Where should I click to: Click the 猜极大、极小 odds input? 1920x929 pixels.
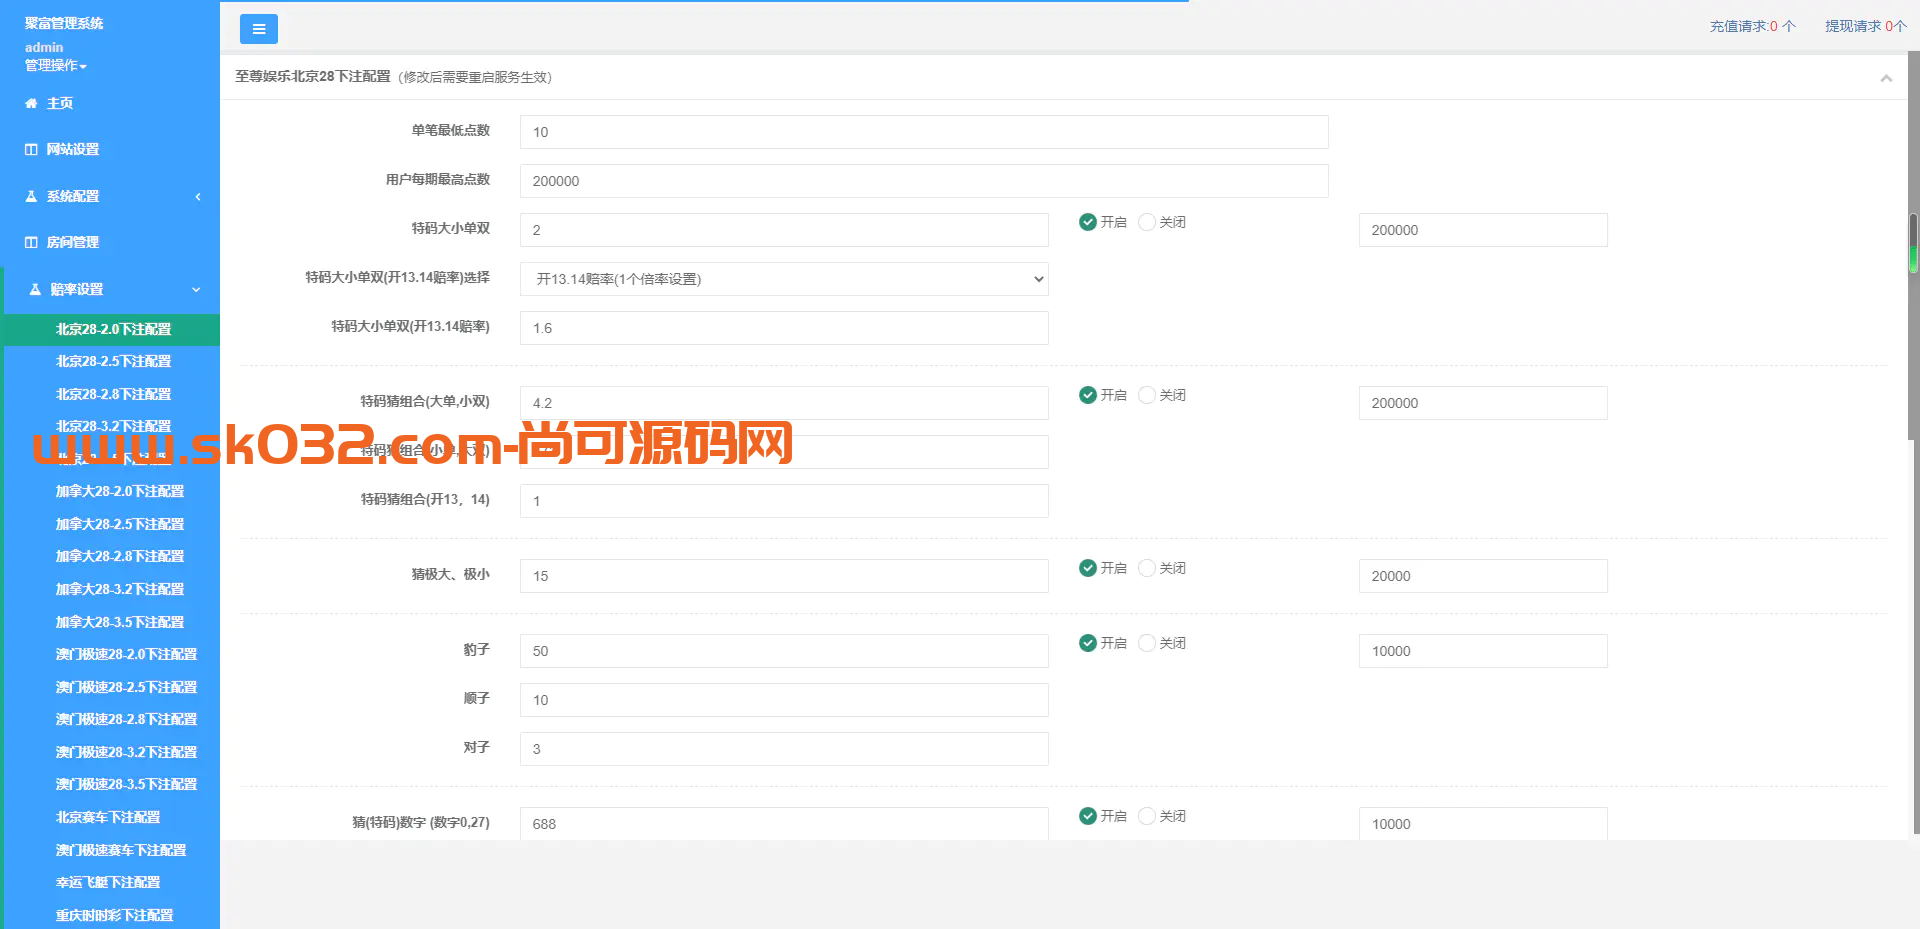coord(784,576)
